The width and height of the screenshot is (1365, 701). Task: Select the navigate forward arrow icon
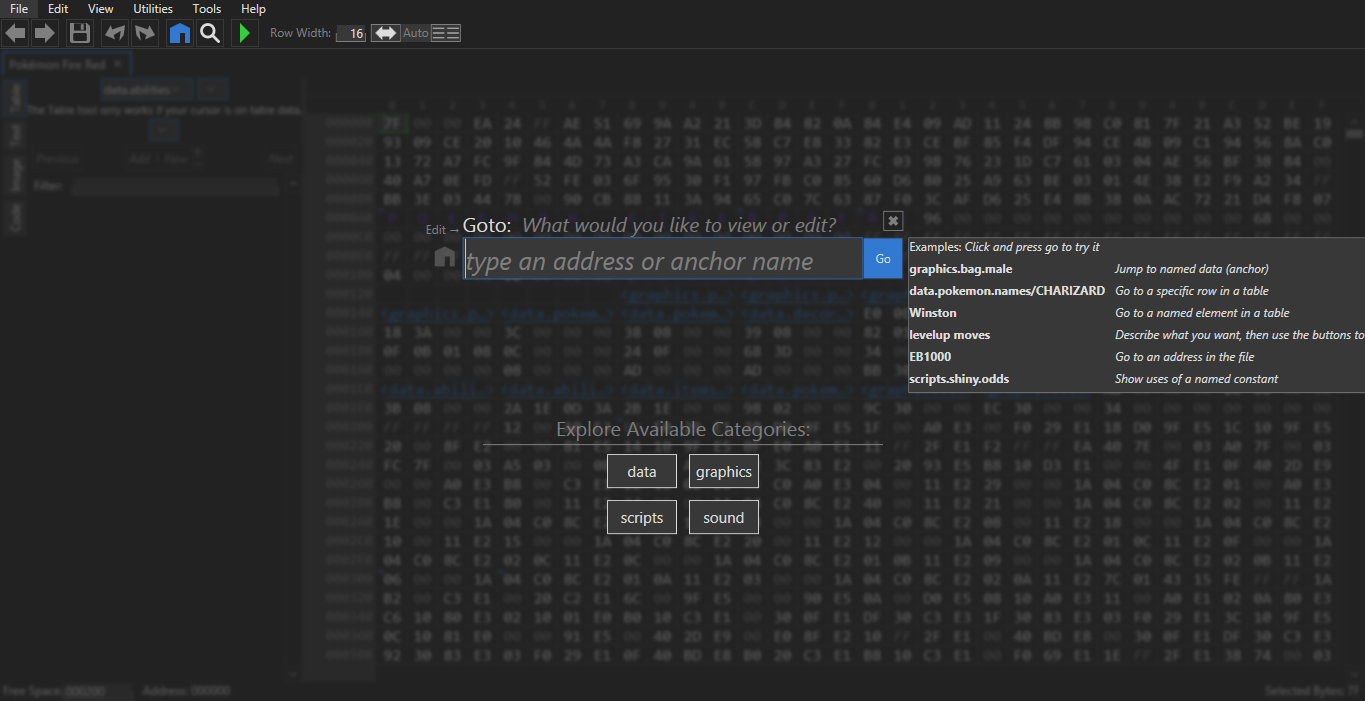(x=44, y=32)
